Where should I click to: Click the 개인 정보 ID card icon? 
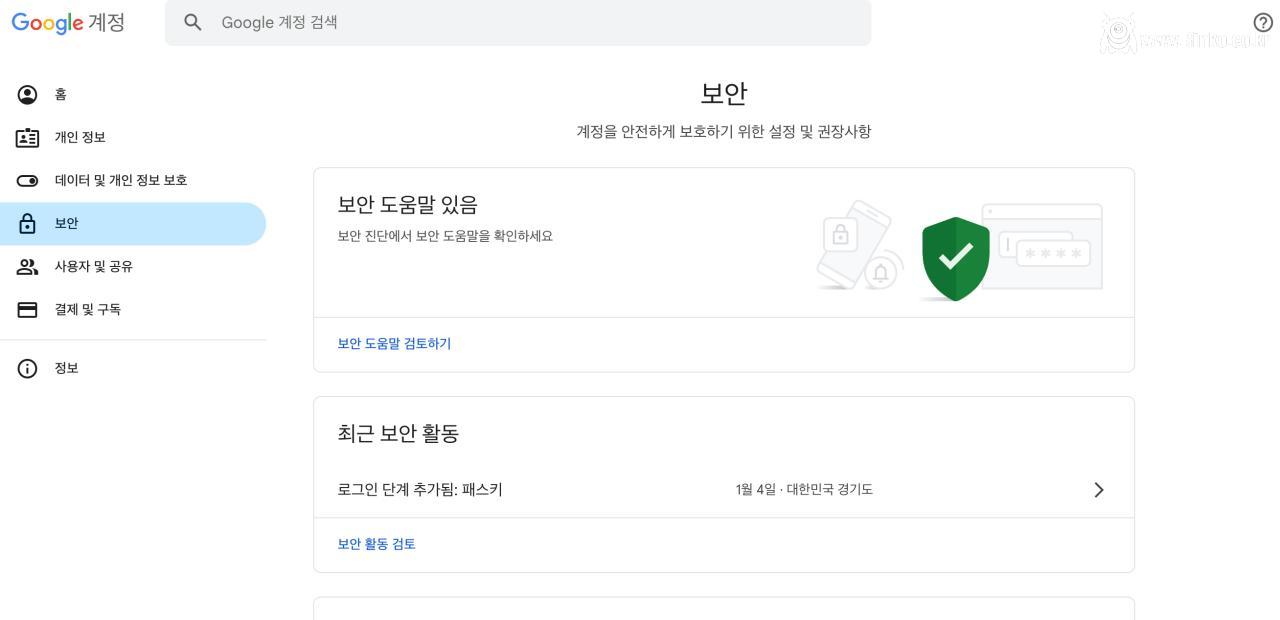(x=28, y=138)
